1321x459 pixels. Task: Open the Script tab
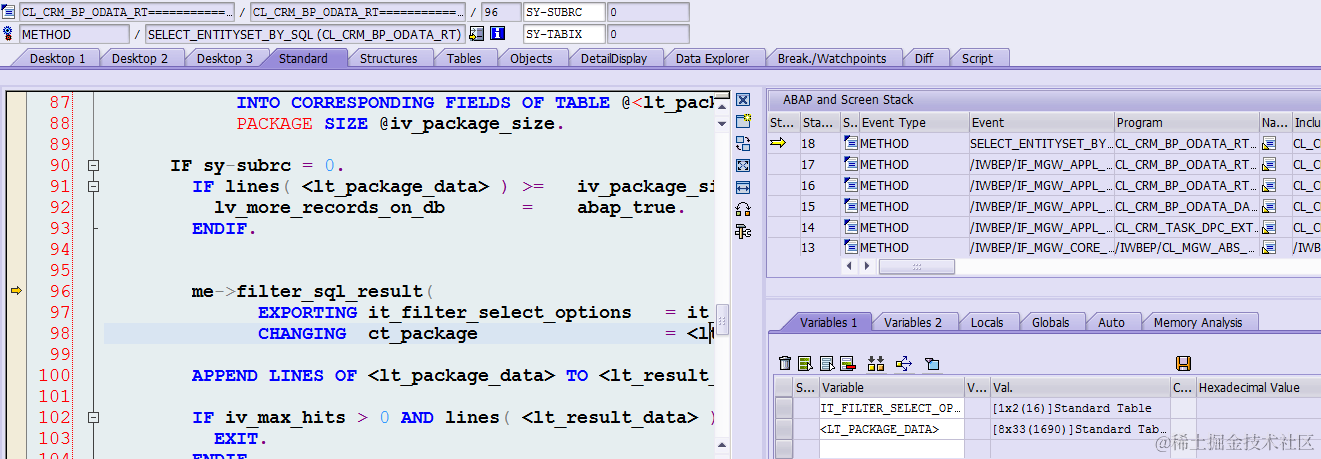pos(977,58)
